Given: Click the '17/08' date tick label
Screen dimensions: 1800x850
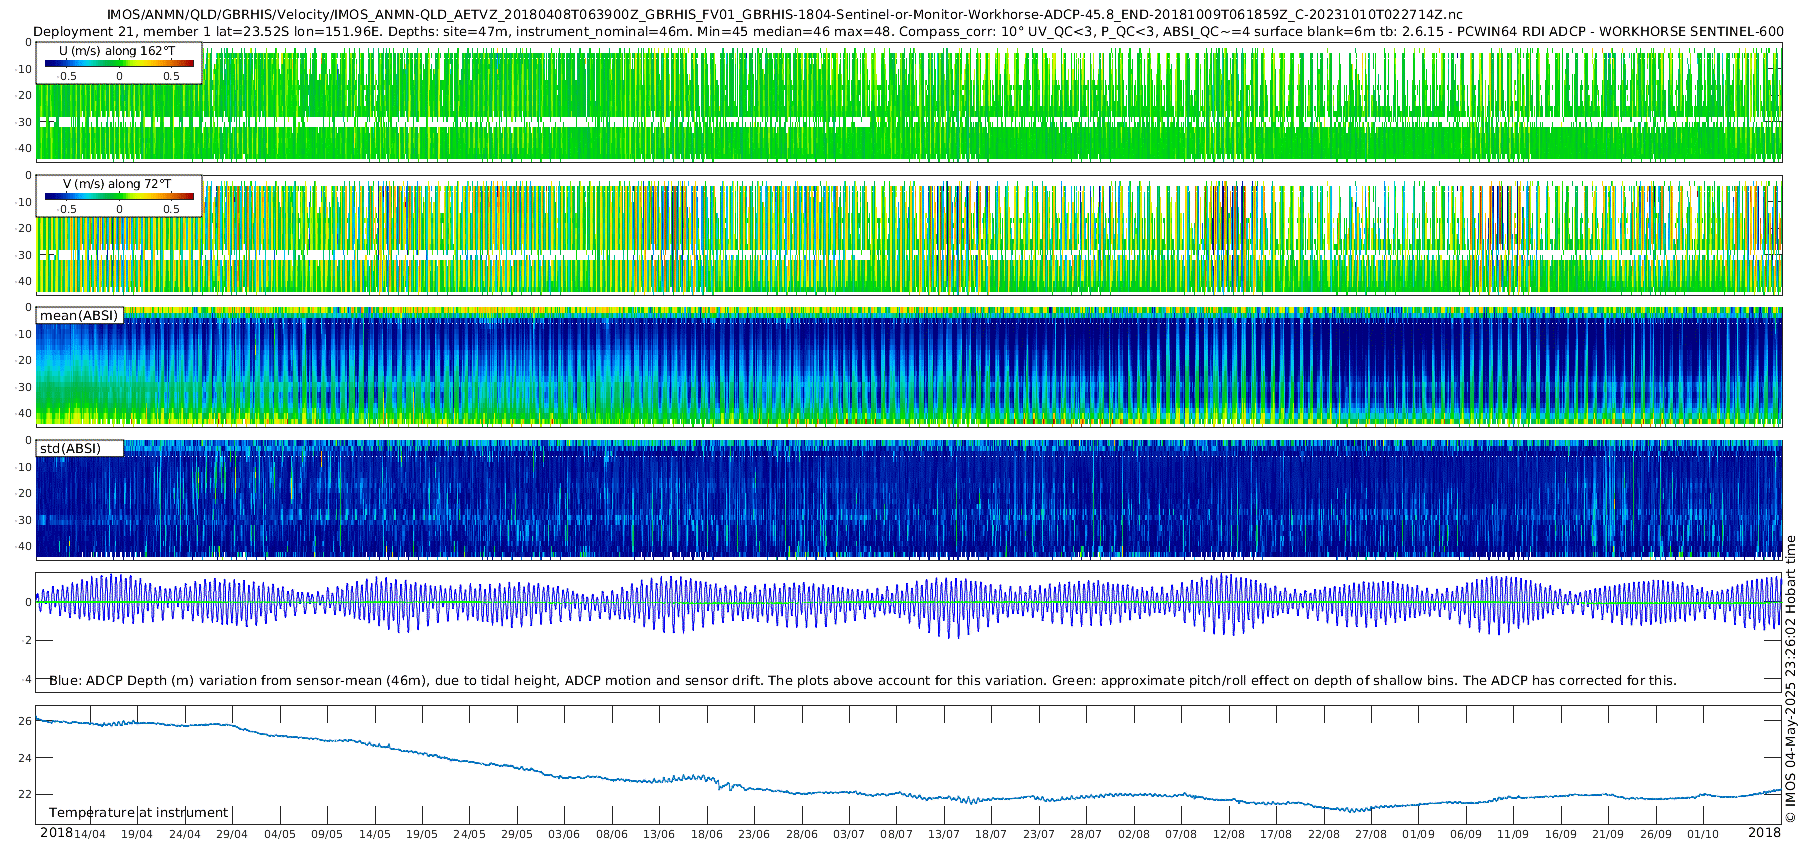Looking at the screenshot, I should point(1276,834).
